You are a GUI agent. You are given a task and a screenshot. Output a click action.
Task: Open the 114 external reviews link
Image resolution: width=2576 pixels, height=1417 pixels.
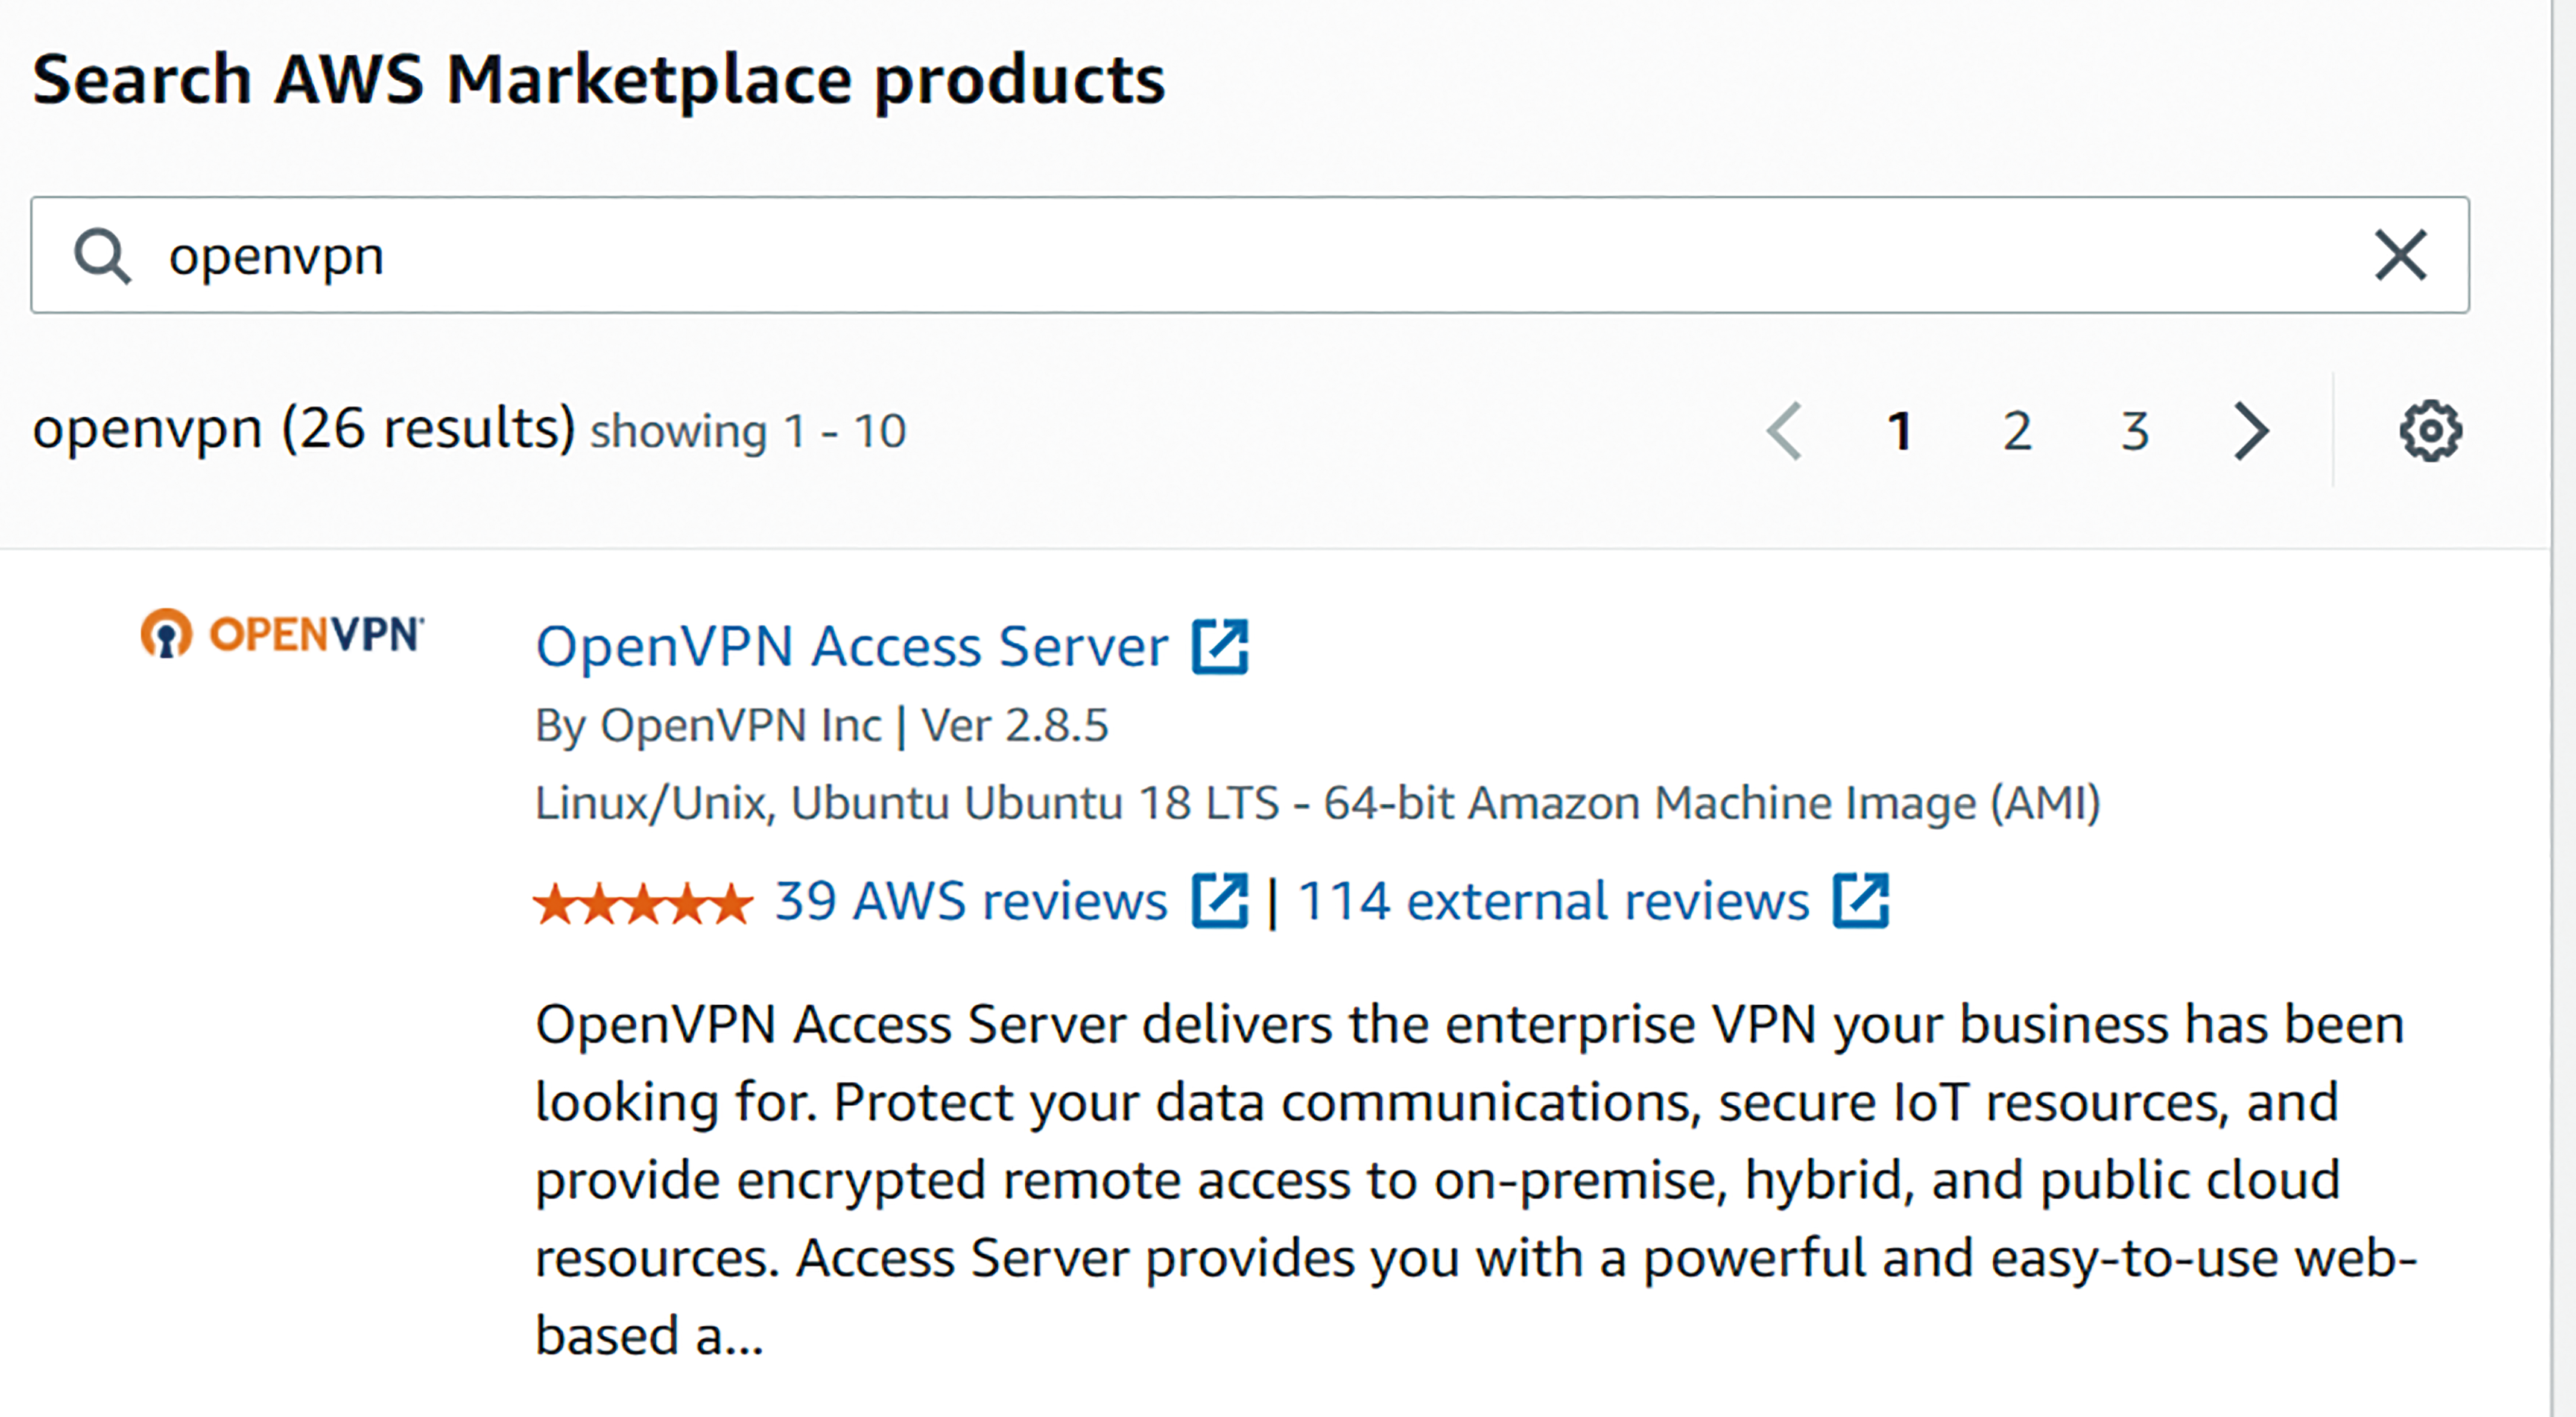(1553, 901)
